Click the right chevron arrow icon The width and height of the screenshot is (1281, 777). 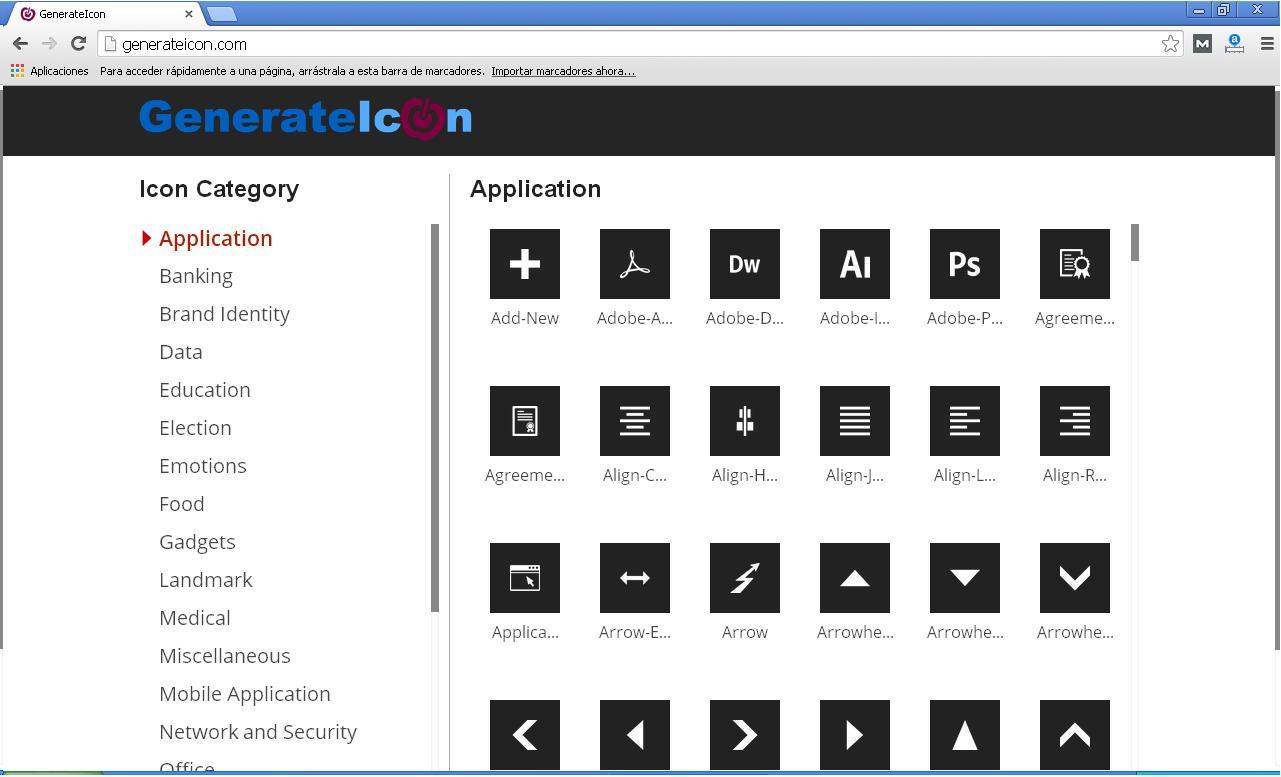point(745,735)
